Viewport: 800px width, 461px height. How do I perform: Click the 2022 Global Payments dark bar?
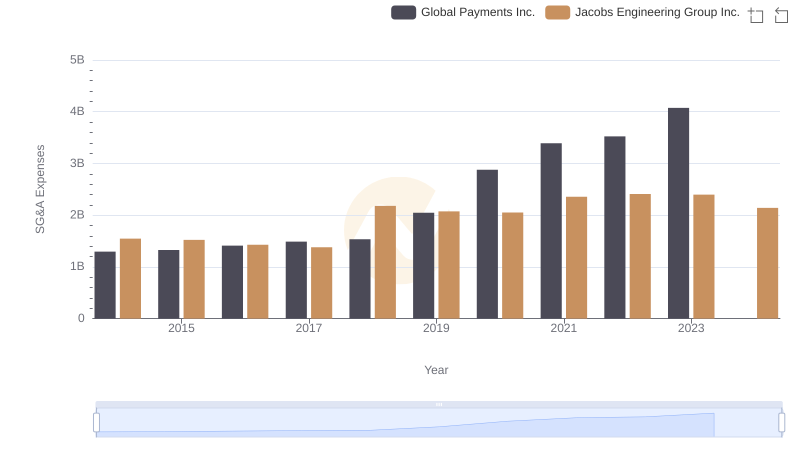615,227
